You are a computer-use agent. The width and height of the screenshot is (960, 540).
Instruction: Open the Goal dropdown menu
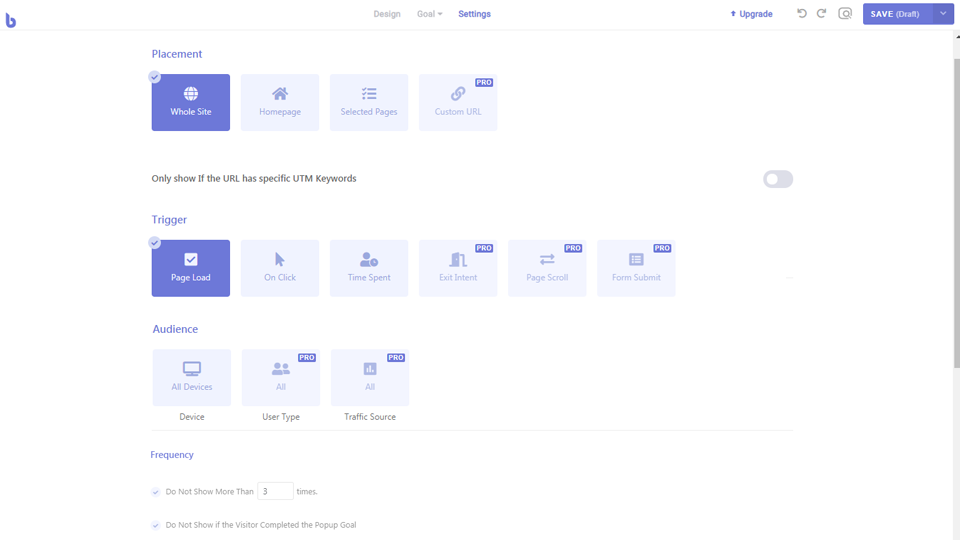pos(429,13)
